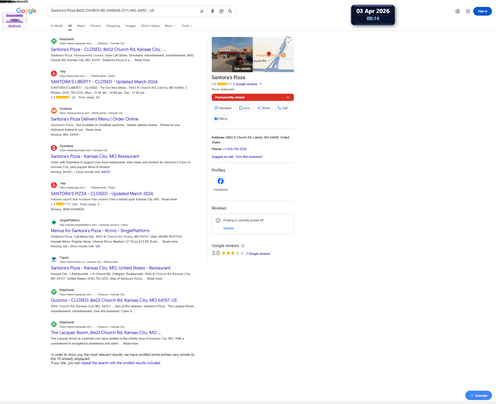This screenshot has width=500, height=404.
Task: Switch to the Maps tab
Action: [81, 26]
